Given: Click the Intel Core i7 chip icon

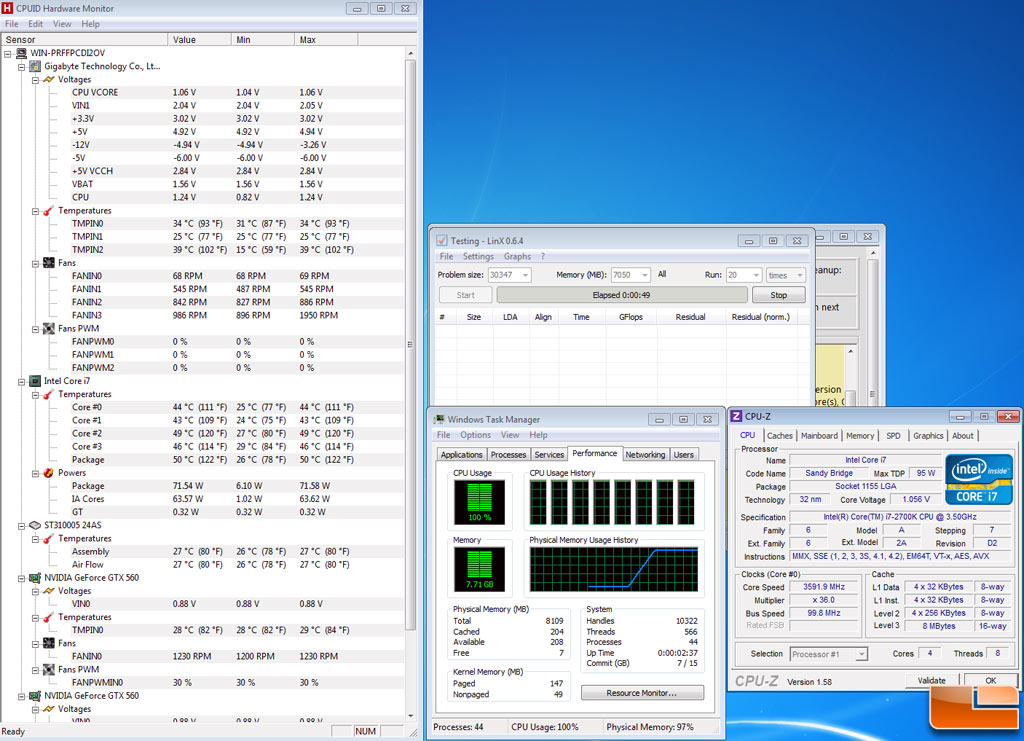Looking at the screenshot, I should [x=36, y=381].
